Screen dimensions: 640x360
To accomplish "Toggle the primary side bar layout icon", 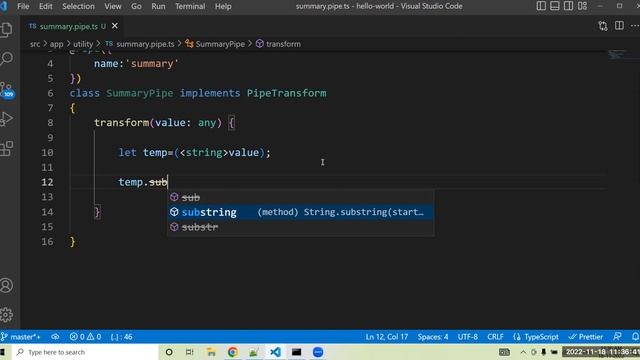I will pos(541,6).
